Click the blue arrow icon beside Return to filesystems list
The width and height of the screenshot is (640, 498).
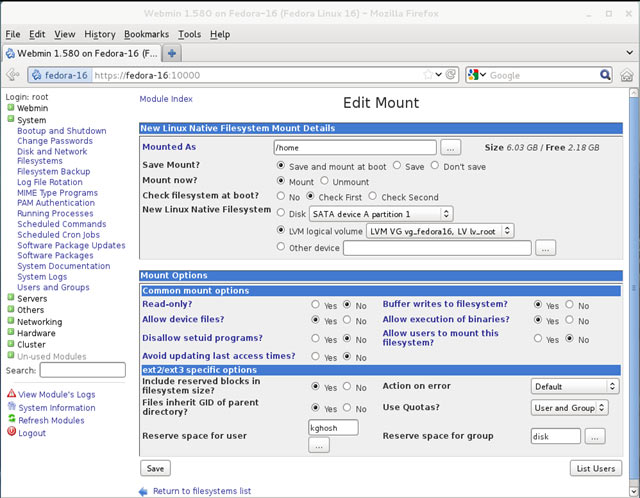pyautogui.click(x=143, y=491)
